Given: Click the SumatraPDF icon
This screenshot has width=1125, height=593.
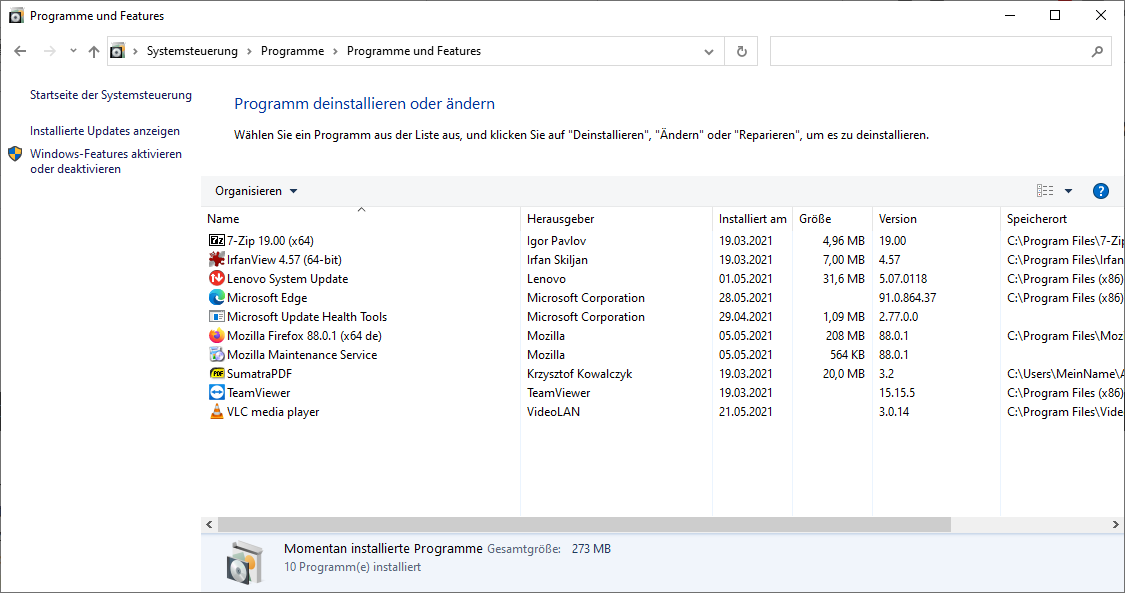Looking at the screenshot, I should (x=217, y=374).
